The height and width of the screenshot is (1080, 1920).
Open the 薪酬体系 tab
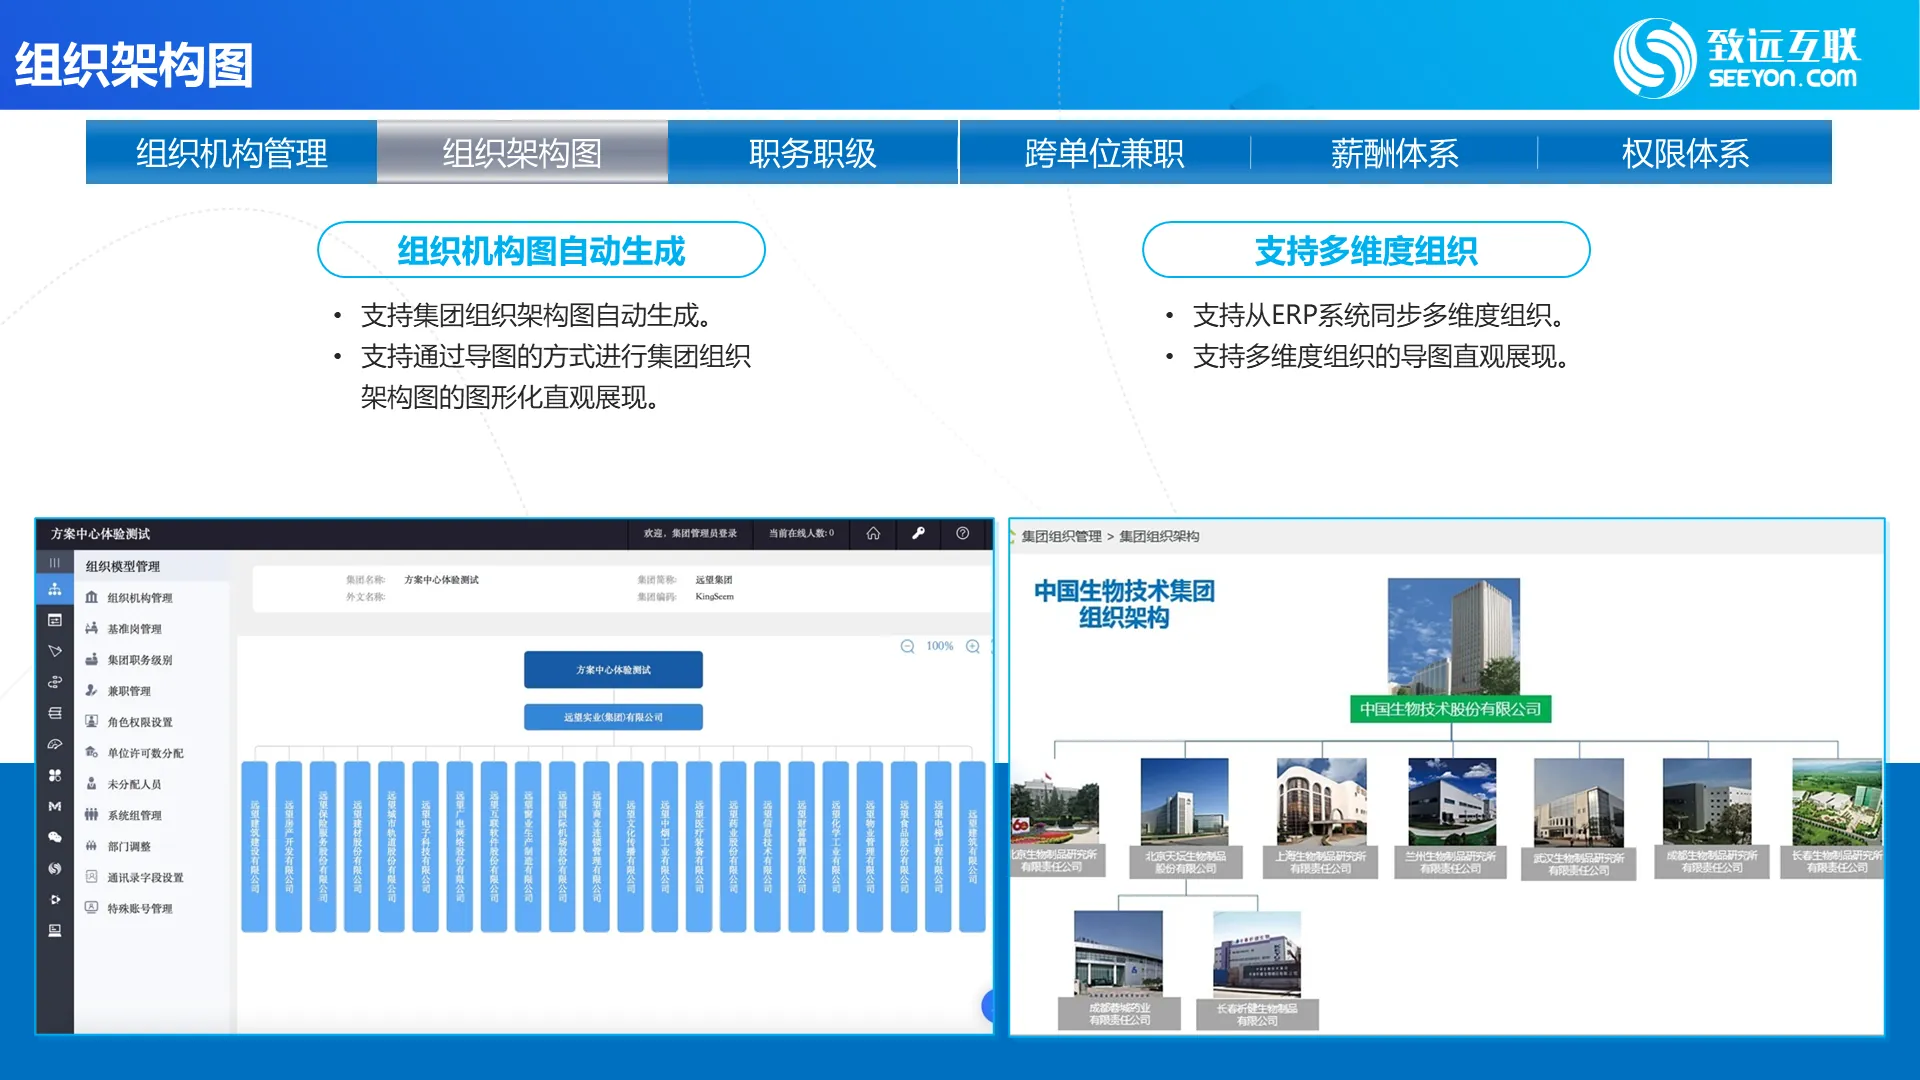(1394, 153)
